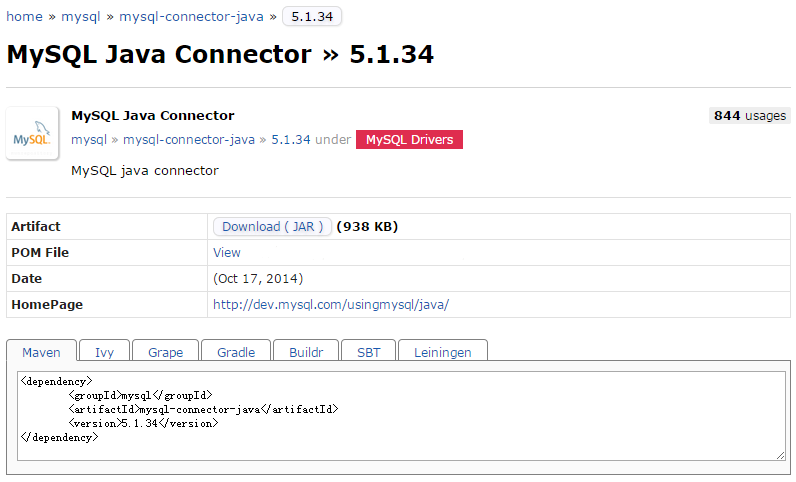Click the MySQL logo icon
This screenshot has width=796, height=482.
click(31, 134)
